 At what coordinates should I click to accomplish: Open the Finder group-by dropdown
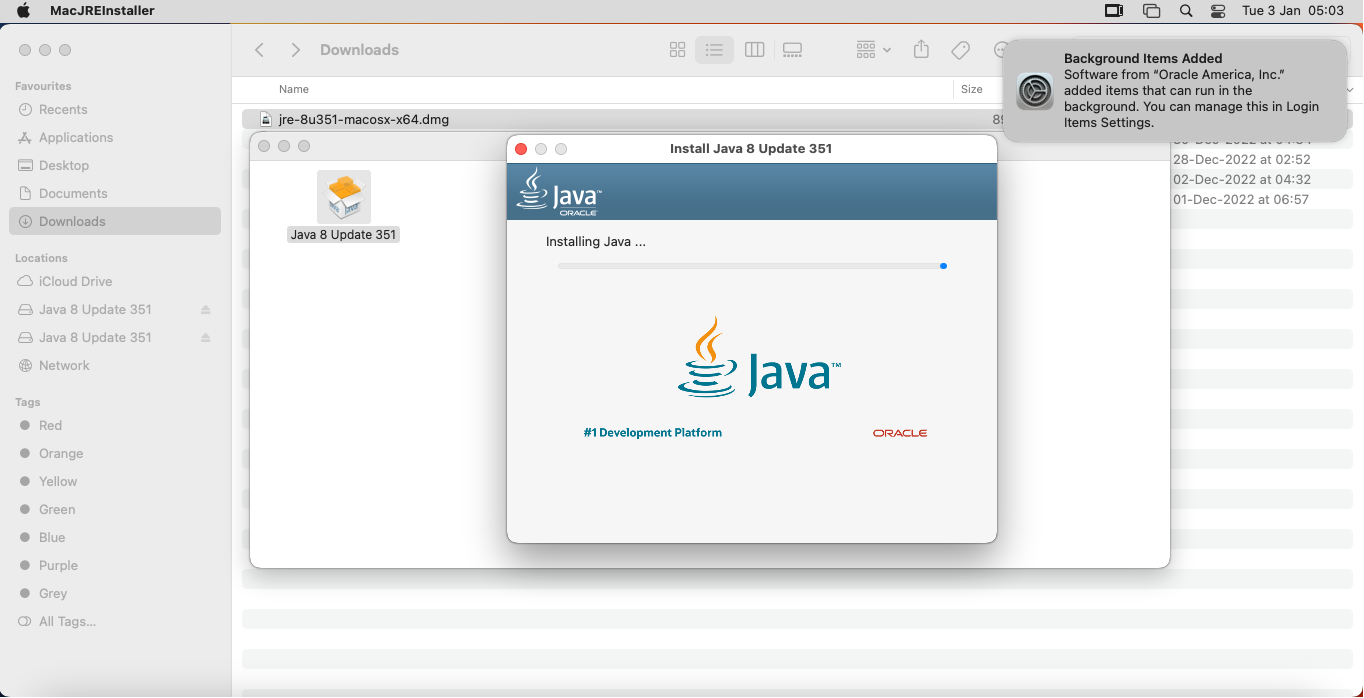(x=873, y=50)
